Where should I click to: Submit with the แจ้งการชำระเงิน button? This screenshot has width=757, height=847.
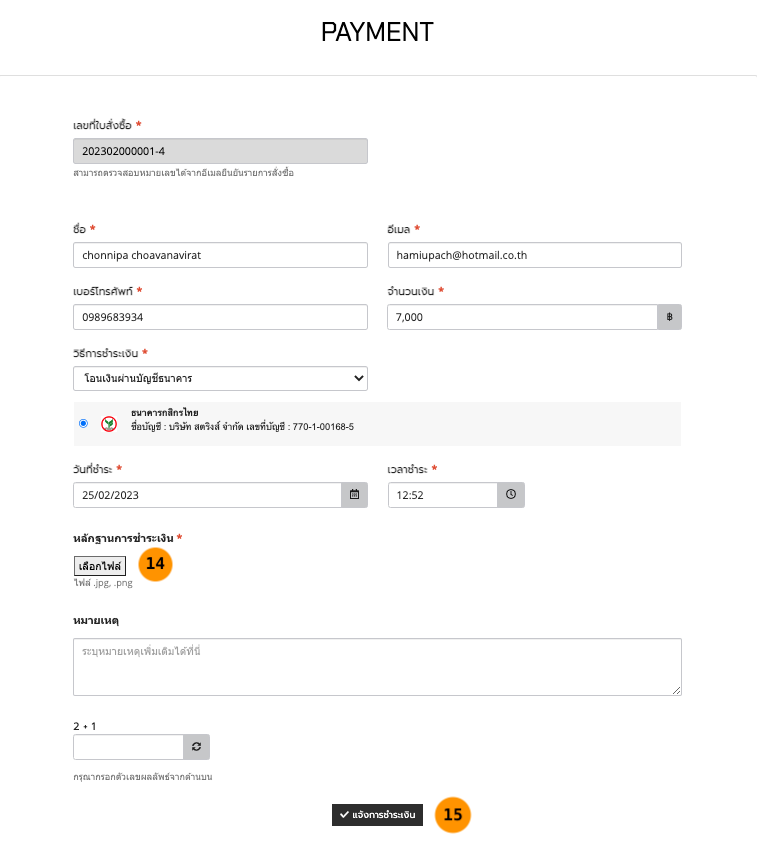tap(377, 815)
